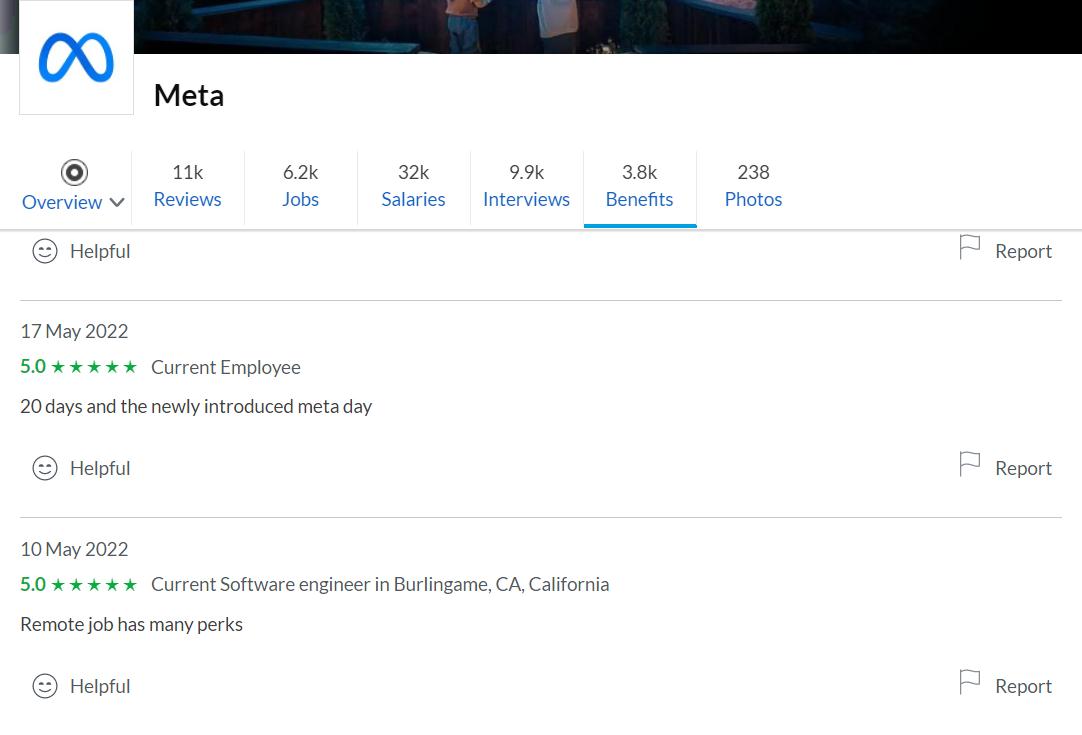Click text '20 days and the newly introduced meta day'
Image resolution: width=1082 pixels, height=735 pixels.
(196, 406)
